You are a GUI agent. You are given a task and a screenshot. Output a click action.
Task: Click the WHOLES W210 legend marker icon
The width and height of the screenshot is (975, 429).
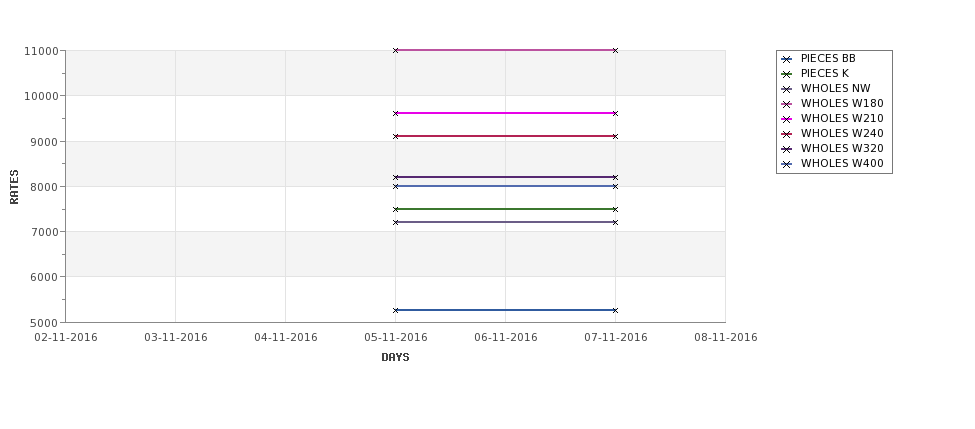click(787, 119)
